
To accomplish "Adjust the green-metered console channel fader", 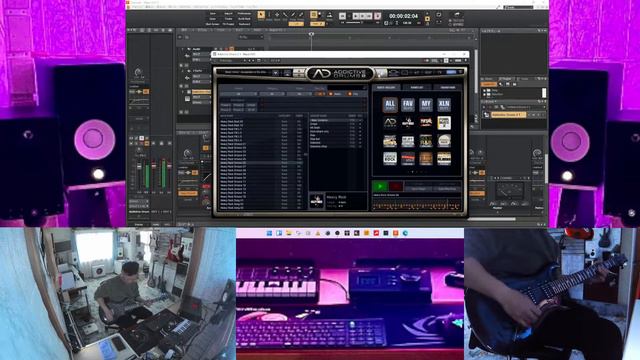I will [154, 167].
